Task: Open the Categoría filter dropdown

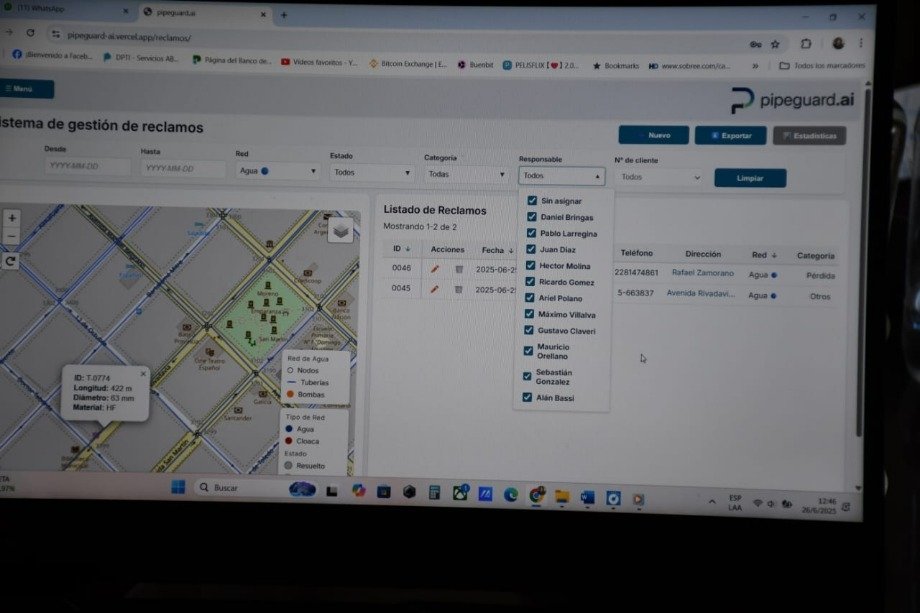Action: tap(466, 174)
